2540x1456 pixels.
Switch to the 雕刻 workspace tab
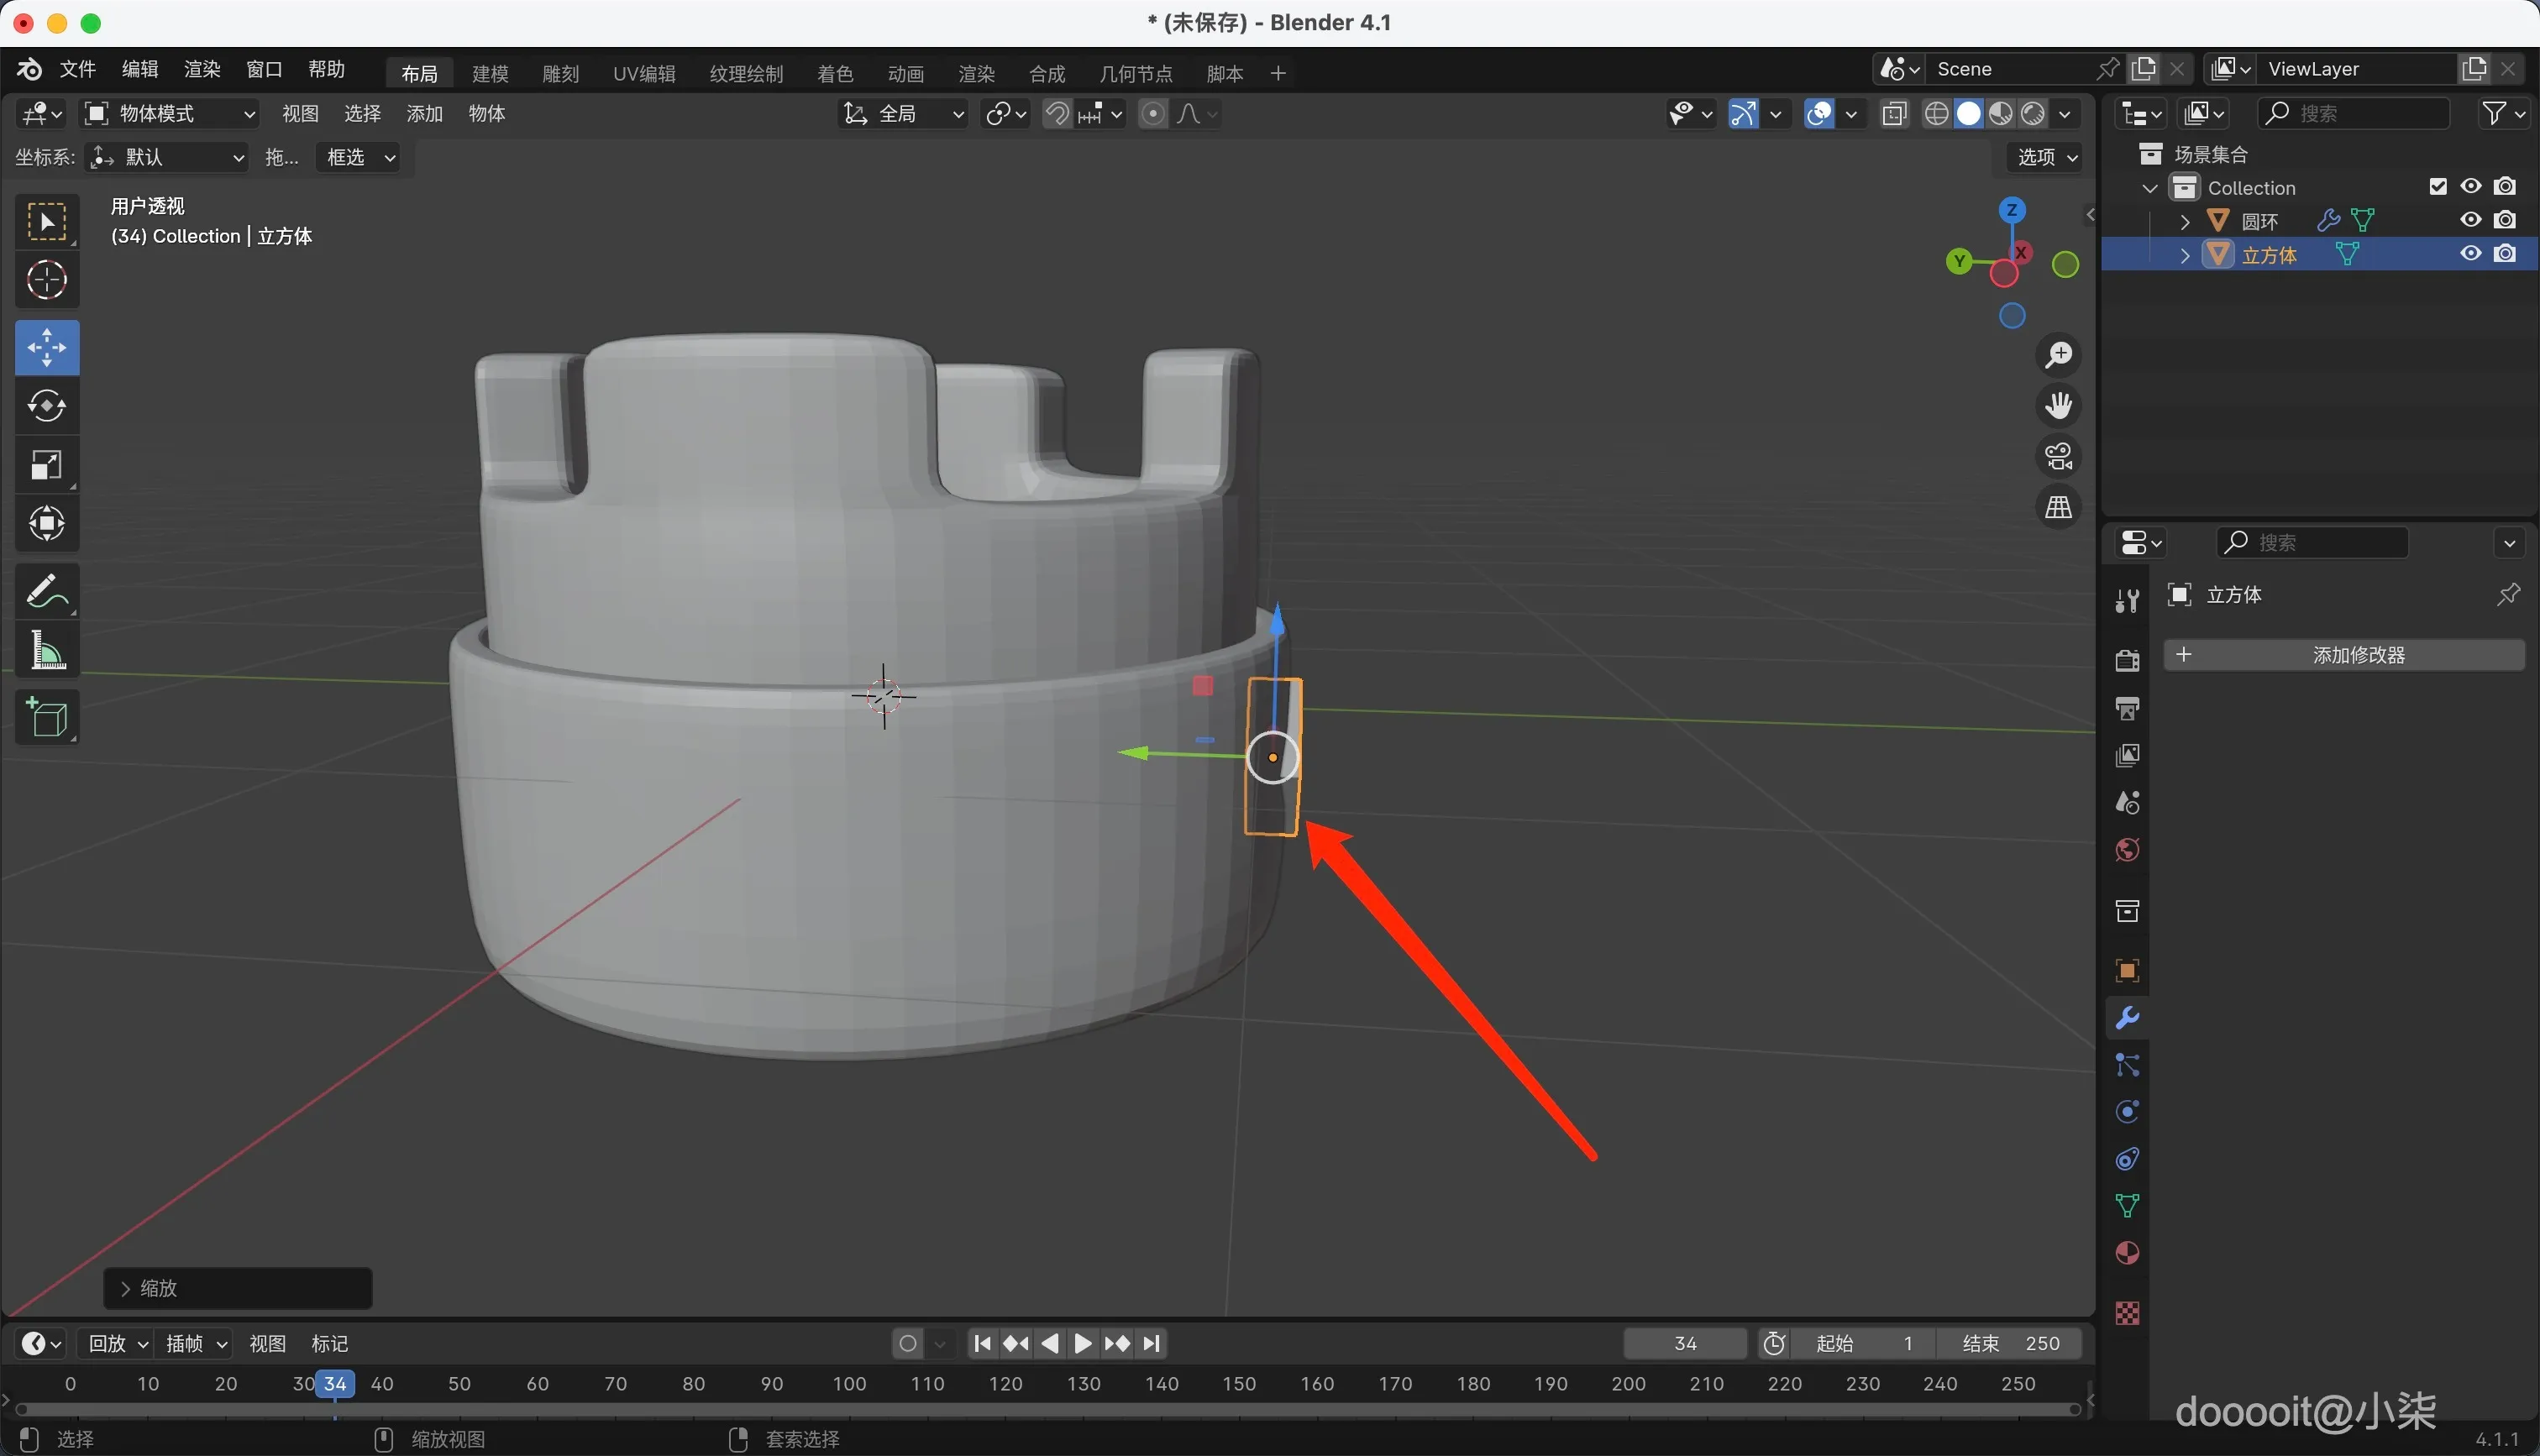[560, 74]
